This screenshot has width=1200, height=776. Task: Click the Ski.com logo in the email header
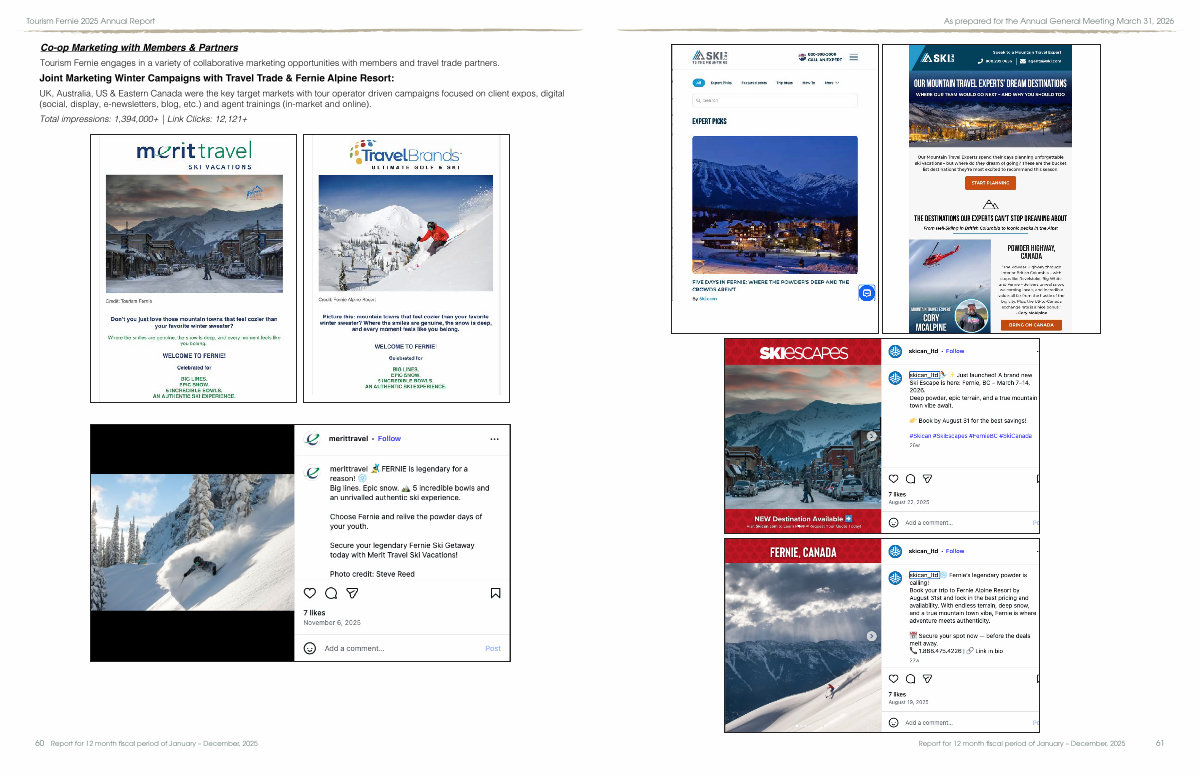click(937, 57)
